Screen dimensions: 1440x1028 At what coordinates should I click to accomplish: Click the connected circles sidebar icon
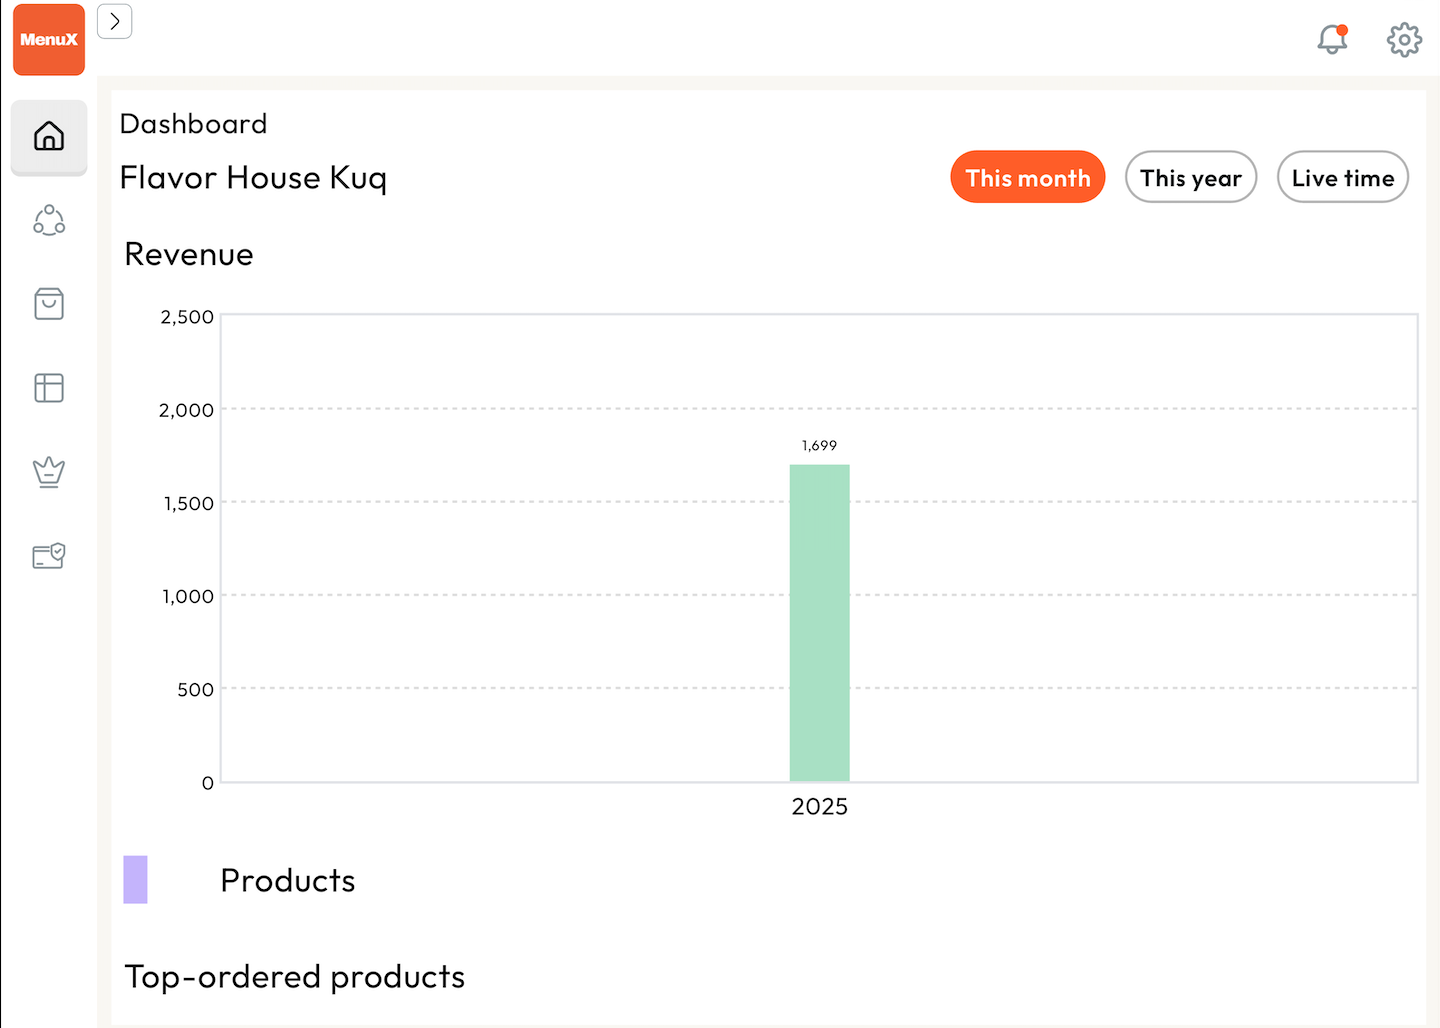[x=49, y=220]
